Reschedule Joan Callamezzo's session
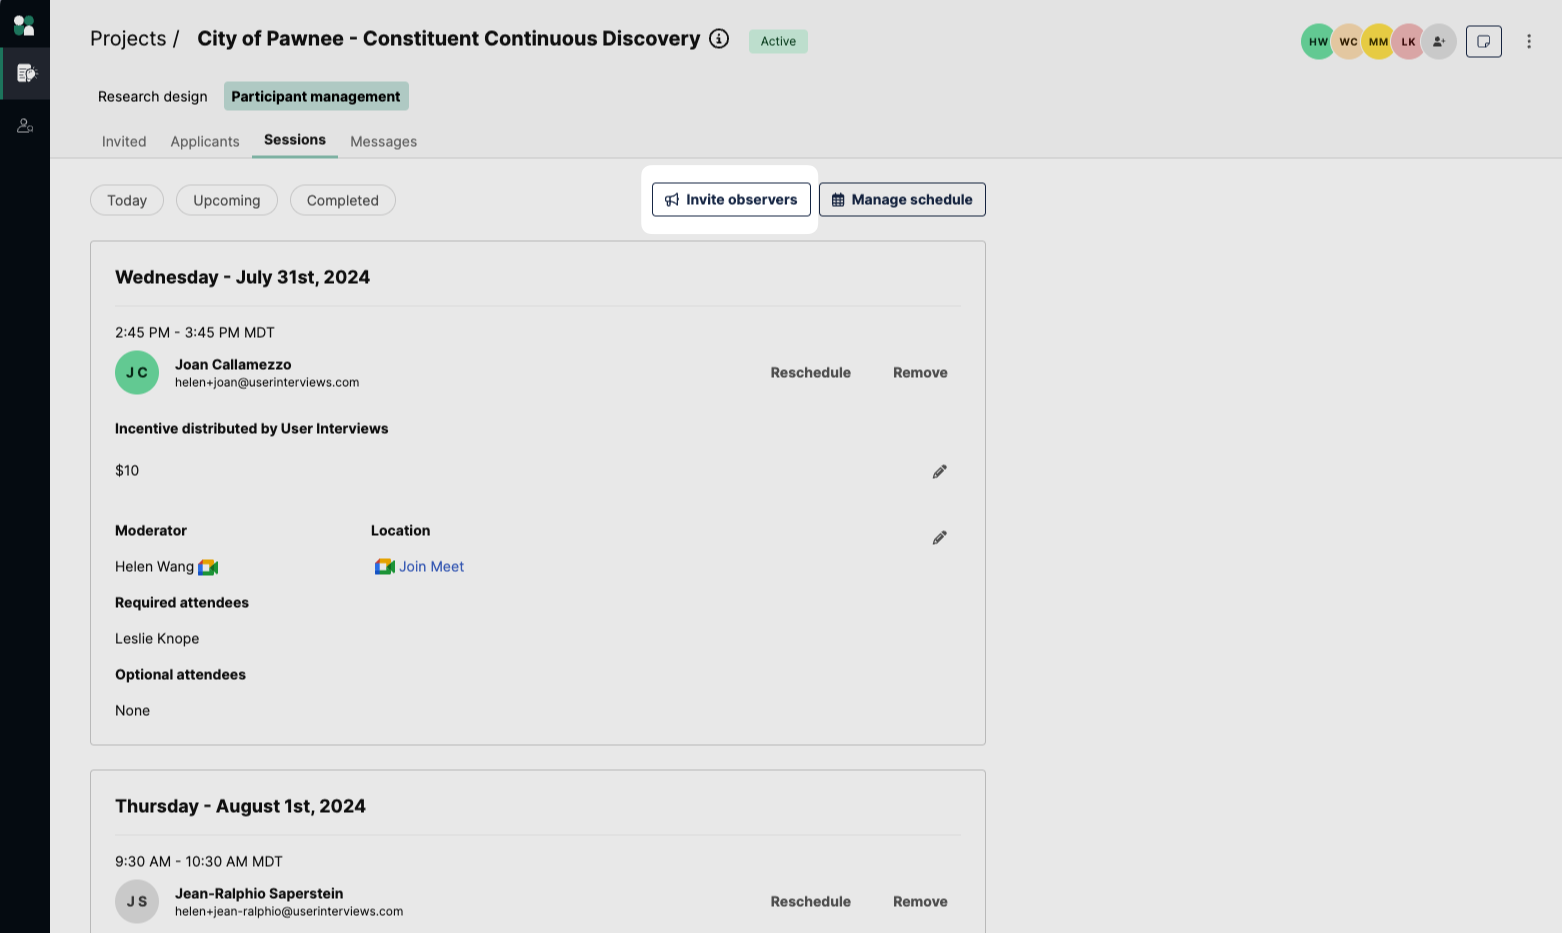 811,372
